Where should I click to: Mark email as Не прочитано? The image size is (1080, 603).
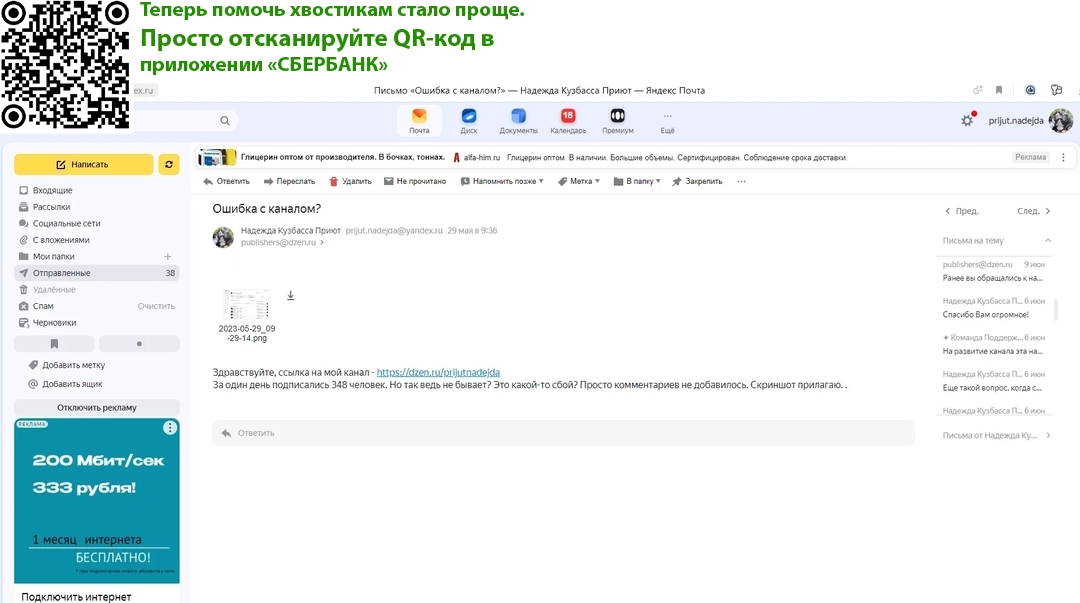coord(415,181)
